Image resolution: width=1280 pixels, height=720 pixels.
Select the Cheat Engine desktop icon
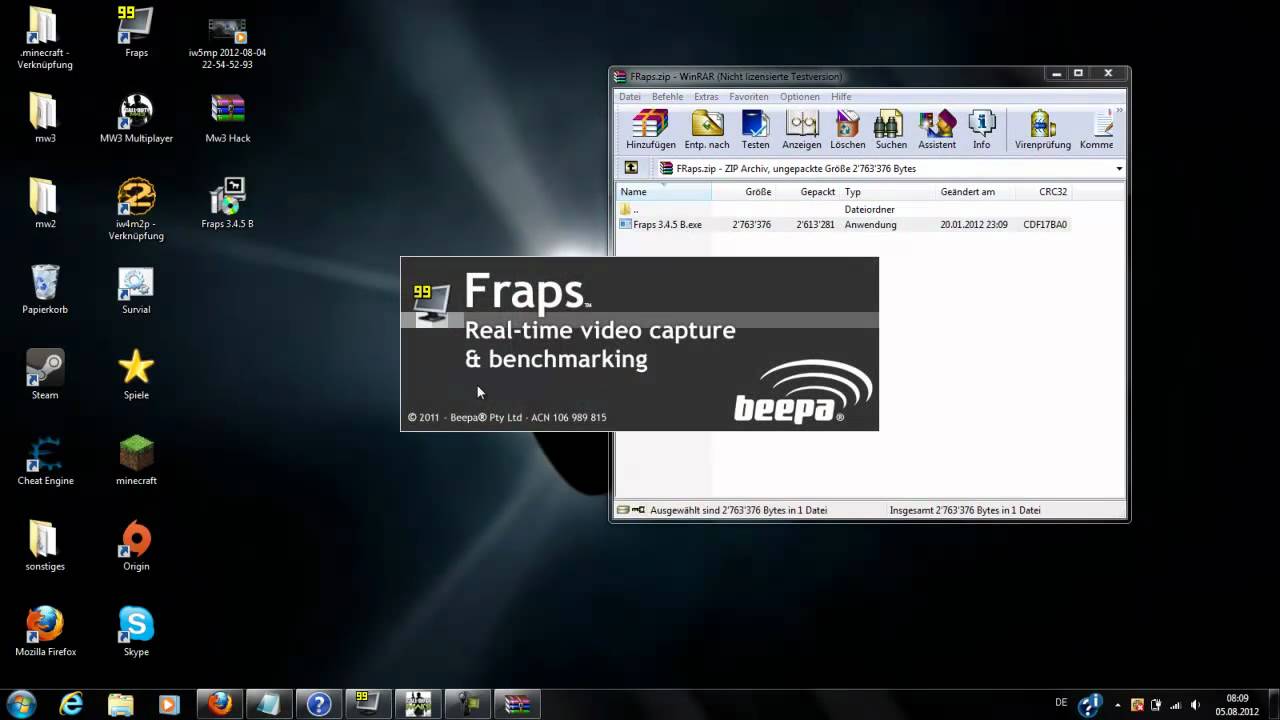tap(45, 461)
